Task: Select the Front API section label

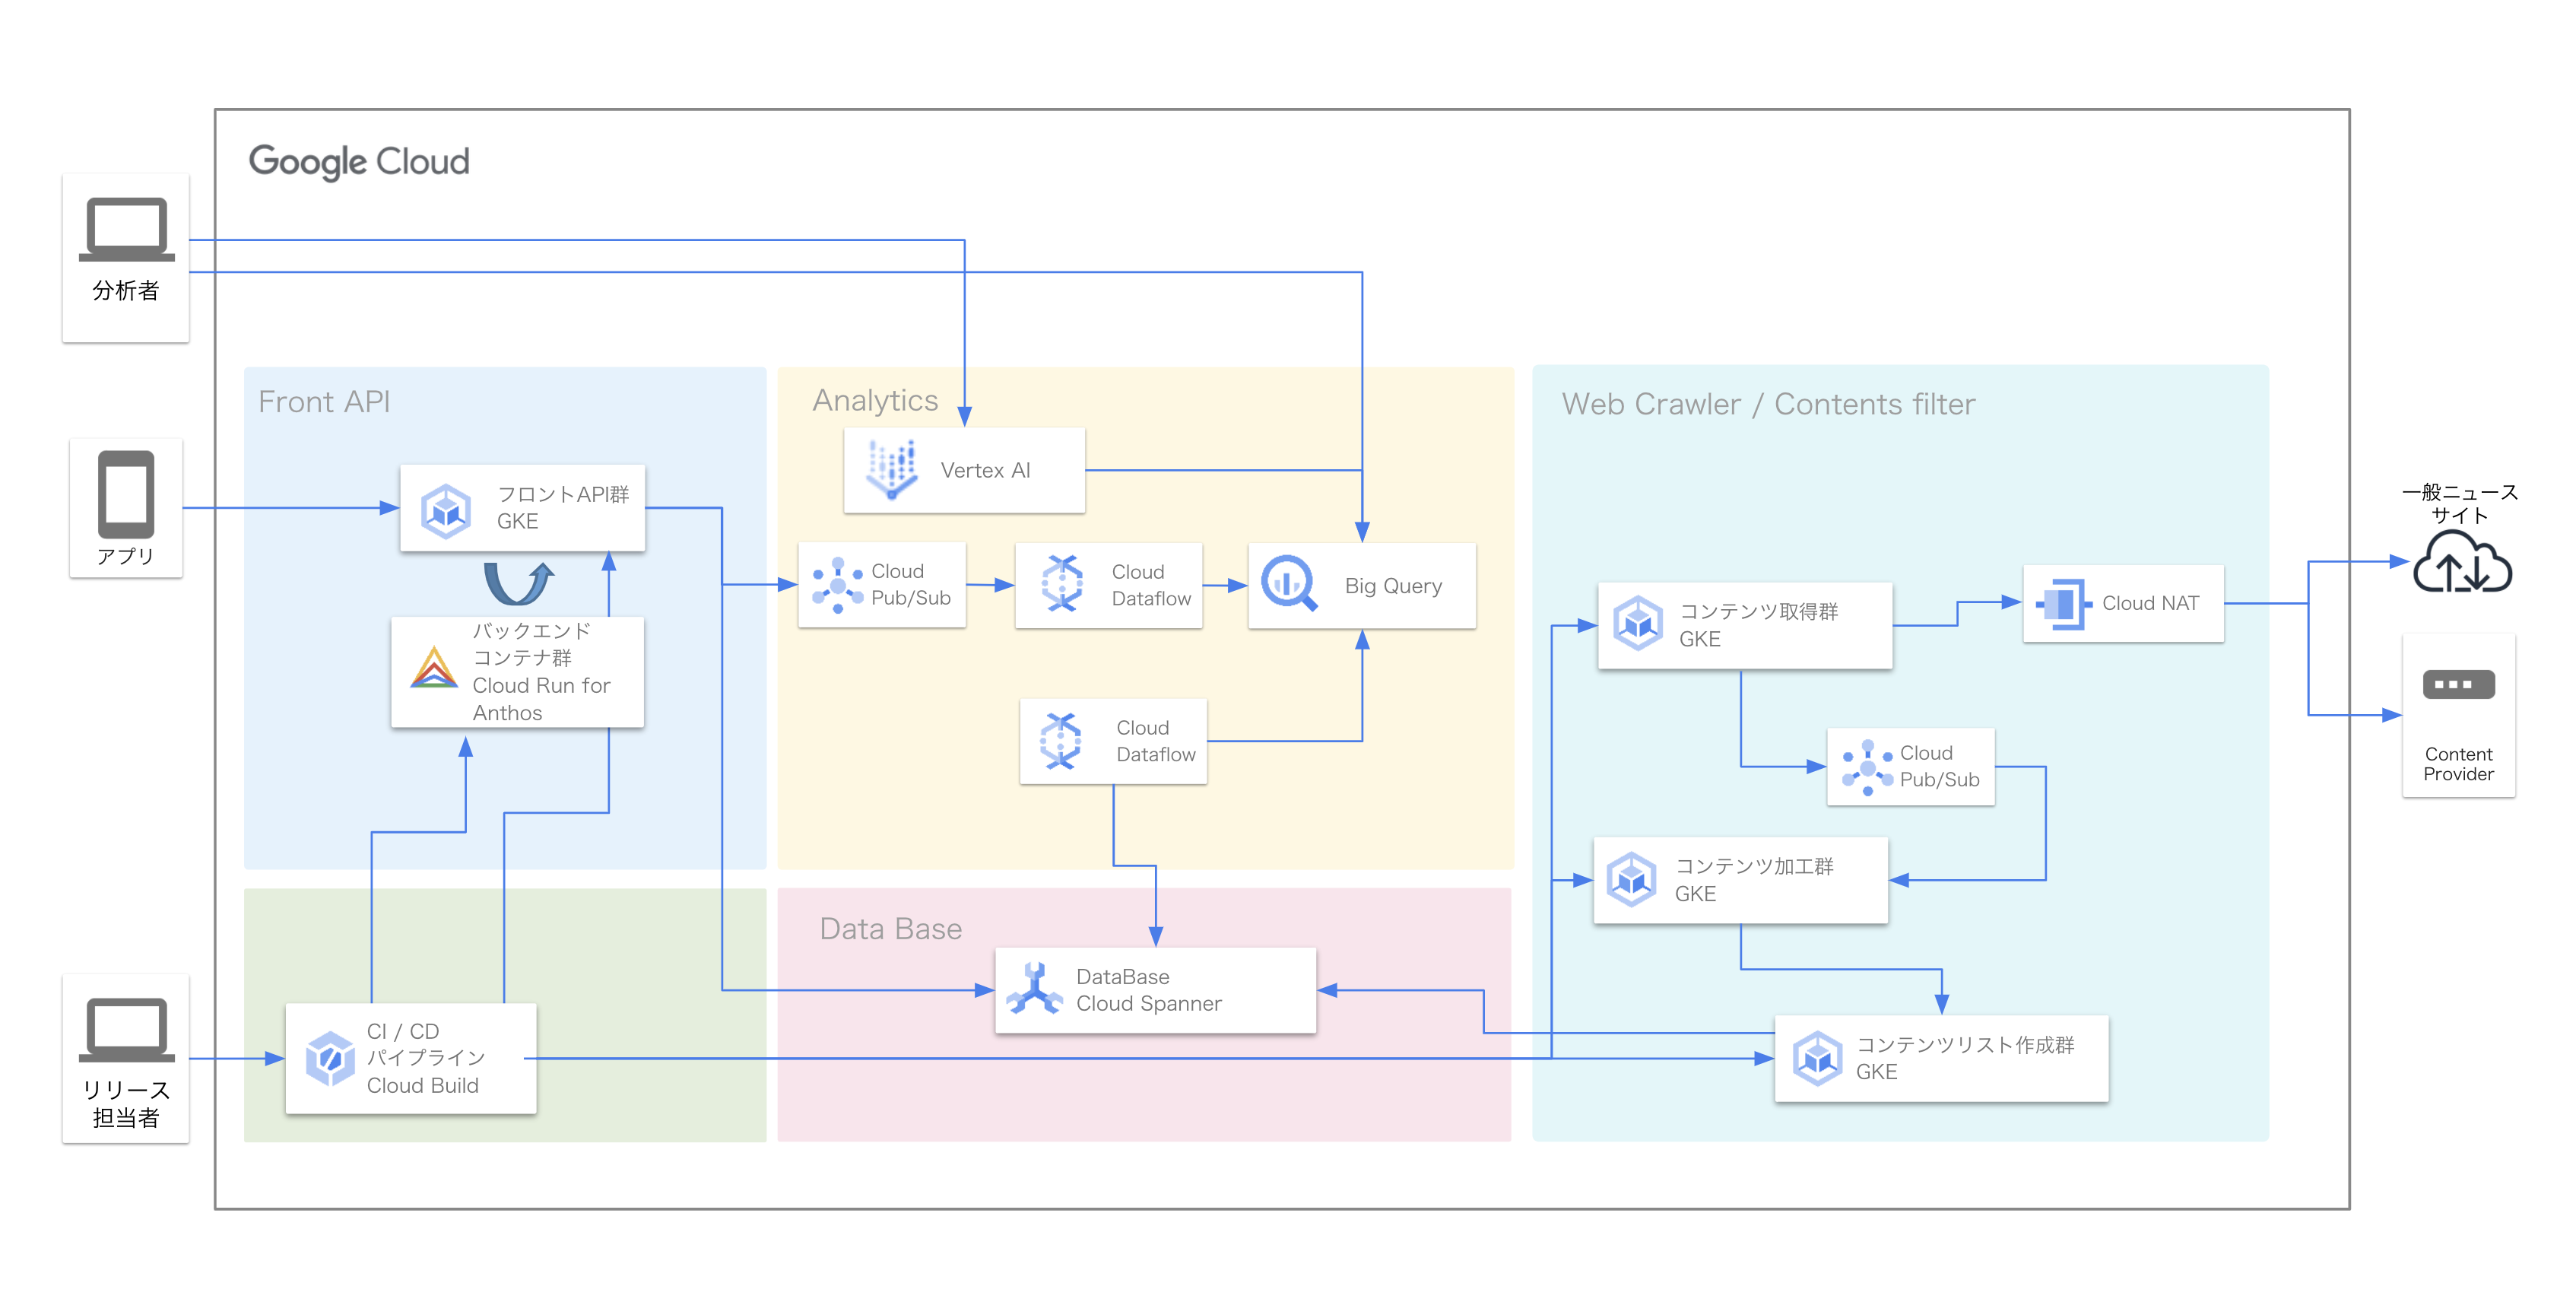Action: pos(324,402)
